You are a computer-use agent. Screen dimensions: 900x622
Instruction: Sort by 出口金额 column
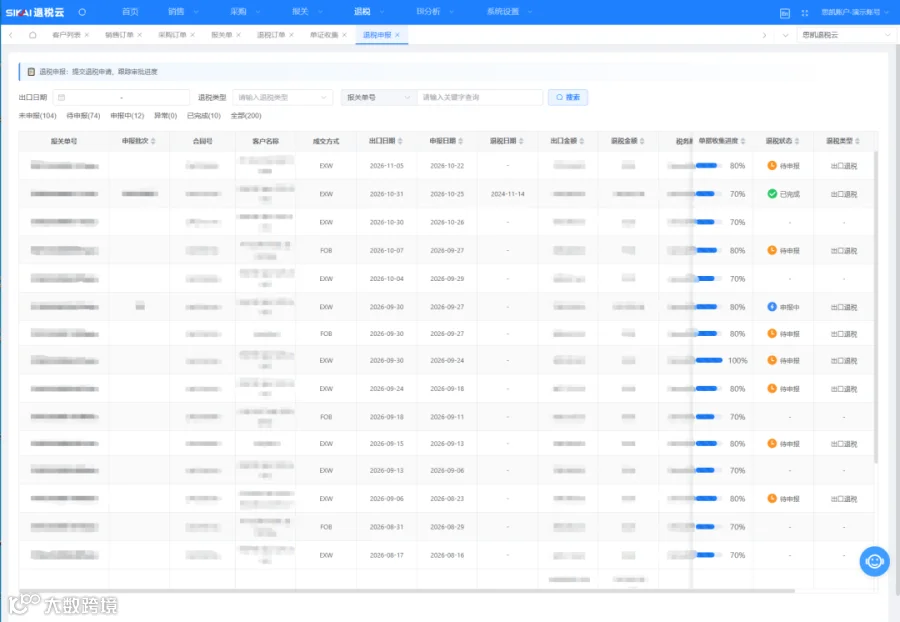click(581, 141)
